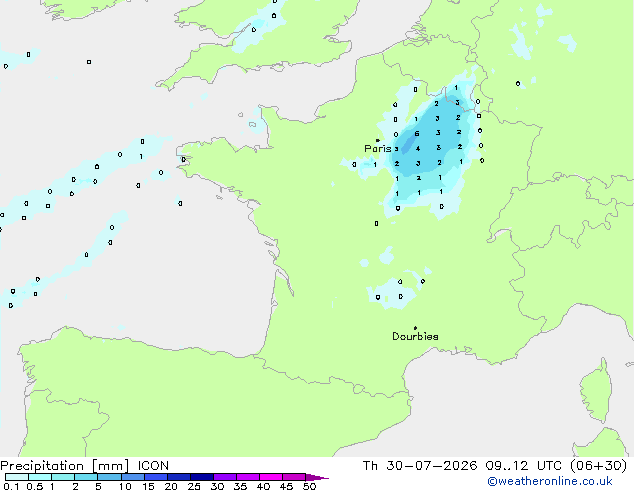Select the 35–40 mm legend swatch
This screenshot has width=634, height=490.
[247, 477]
